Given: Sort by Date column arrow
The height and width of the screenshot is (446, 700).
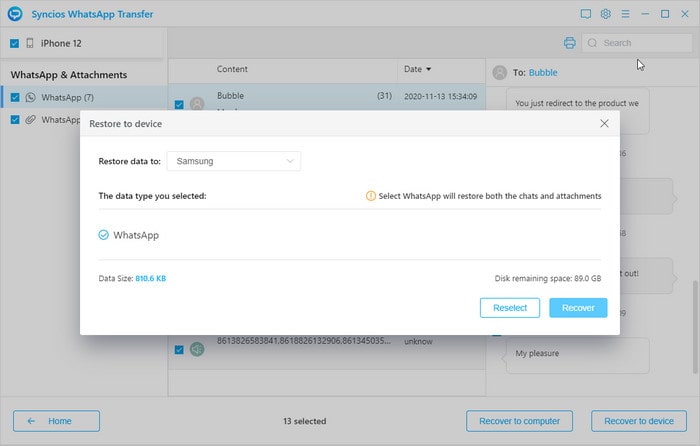Looking at the screenshot, I should (x=429, y=69).
